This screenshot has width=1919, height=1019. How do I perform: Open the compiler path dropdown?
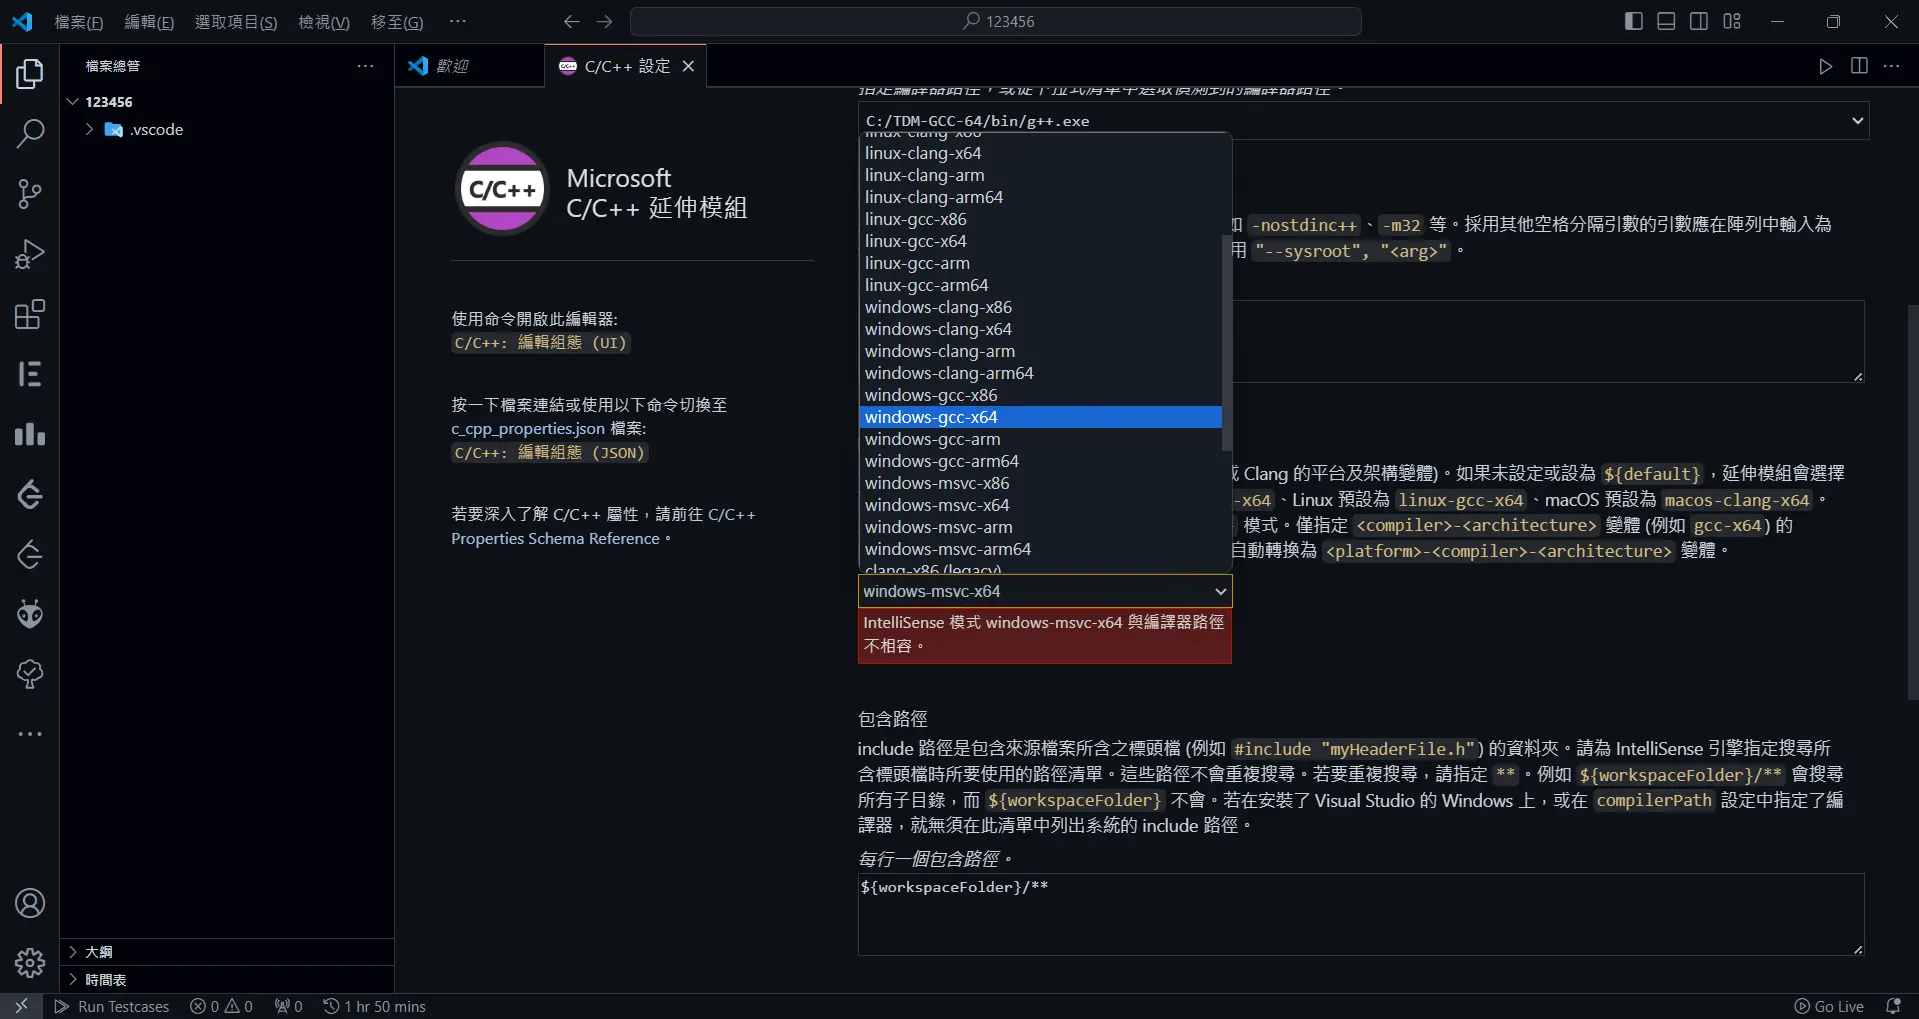point(1857,120)
